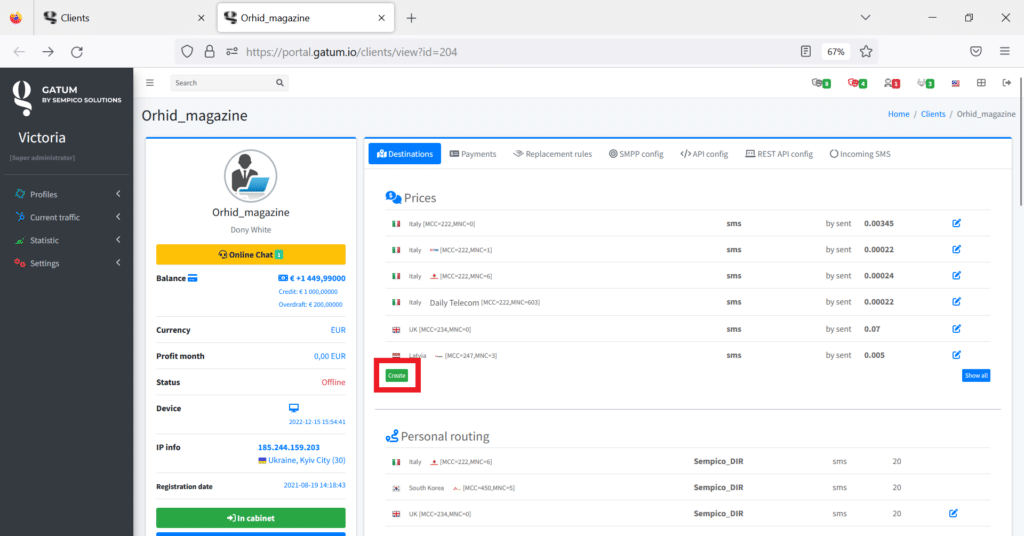Expand the Current traffic sidebar menu
The width and height of the screenshot is (1024, 536).
click(x=67, y=217)
